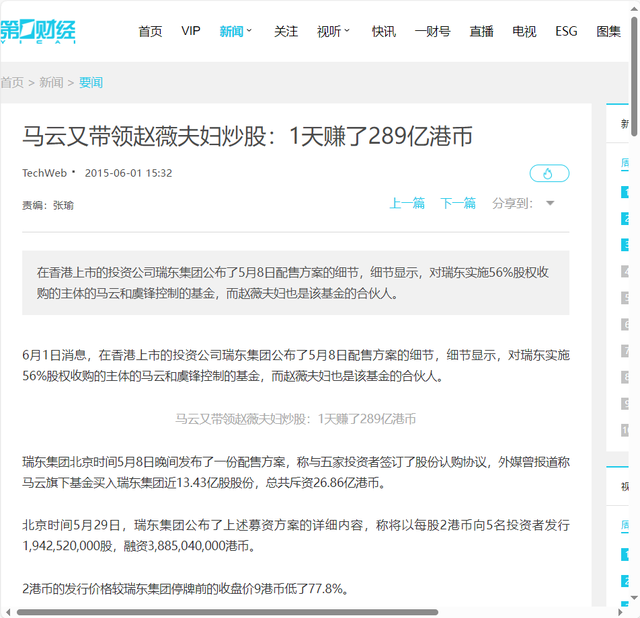Open the 电视 nav item
The image size is (640, 618).
point(524,31)
